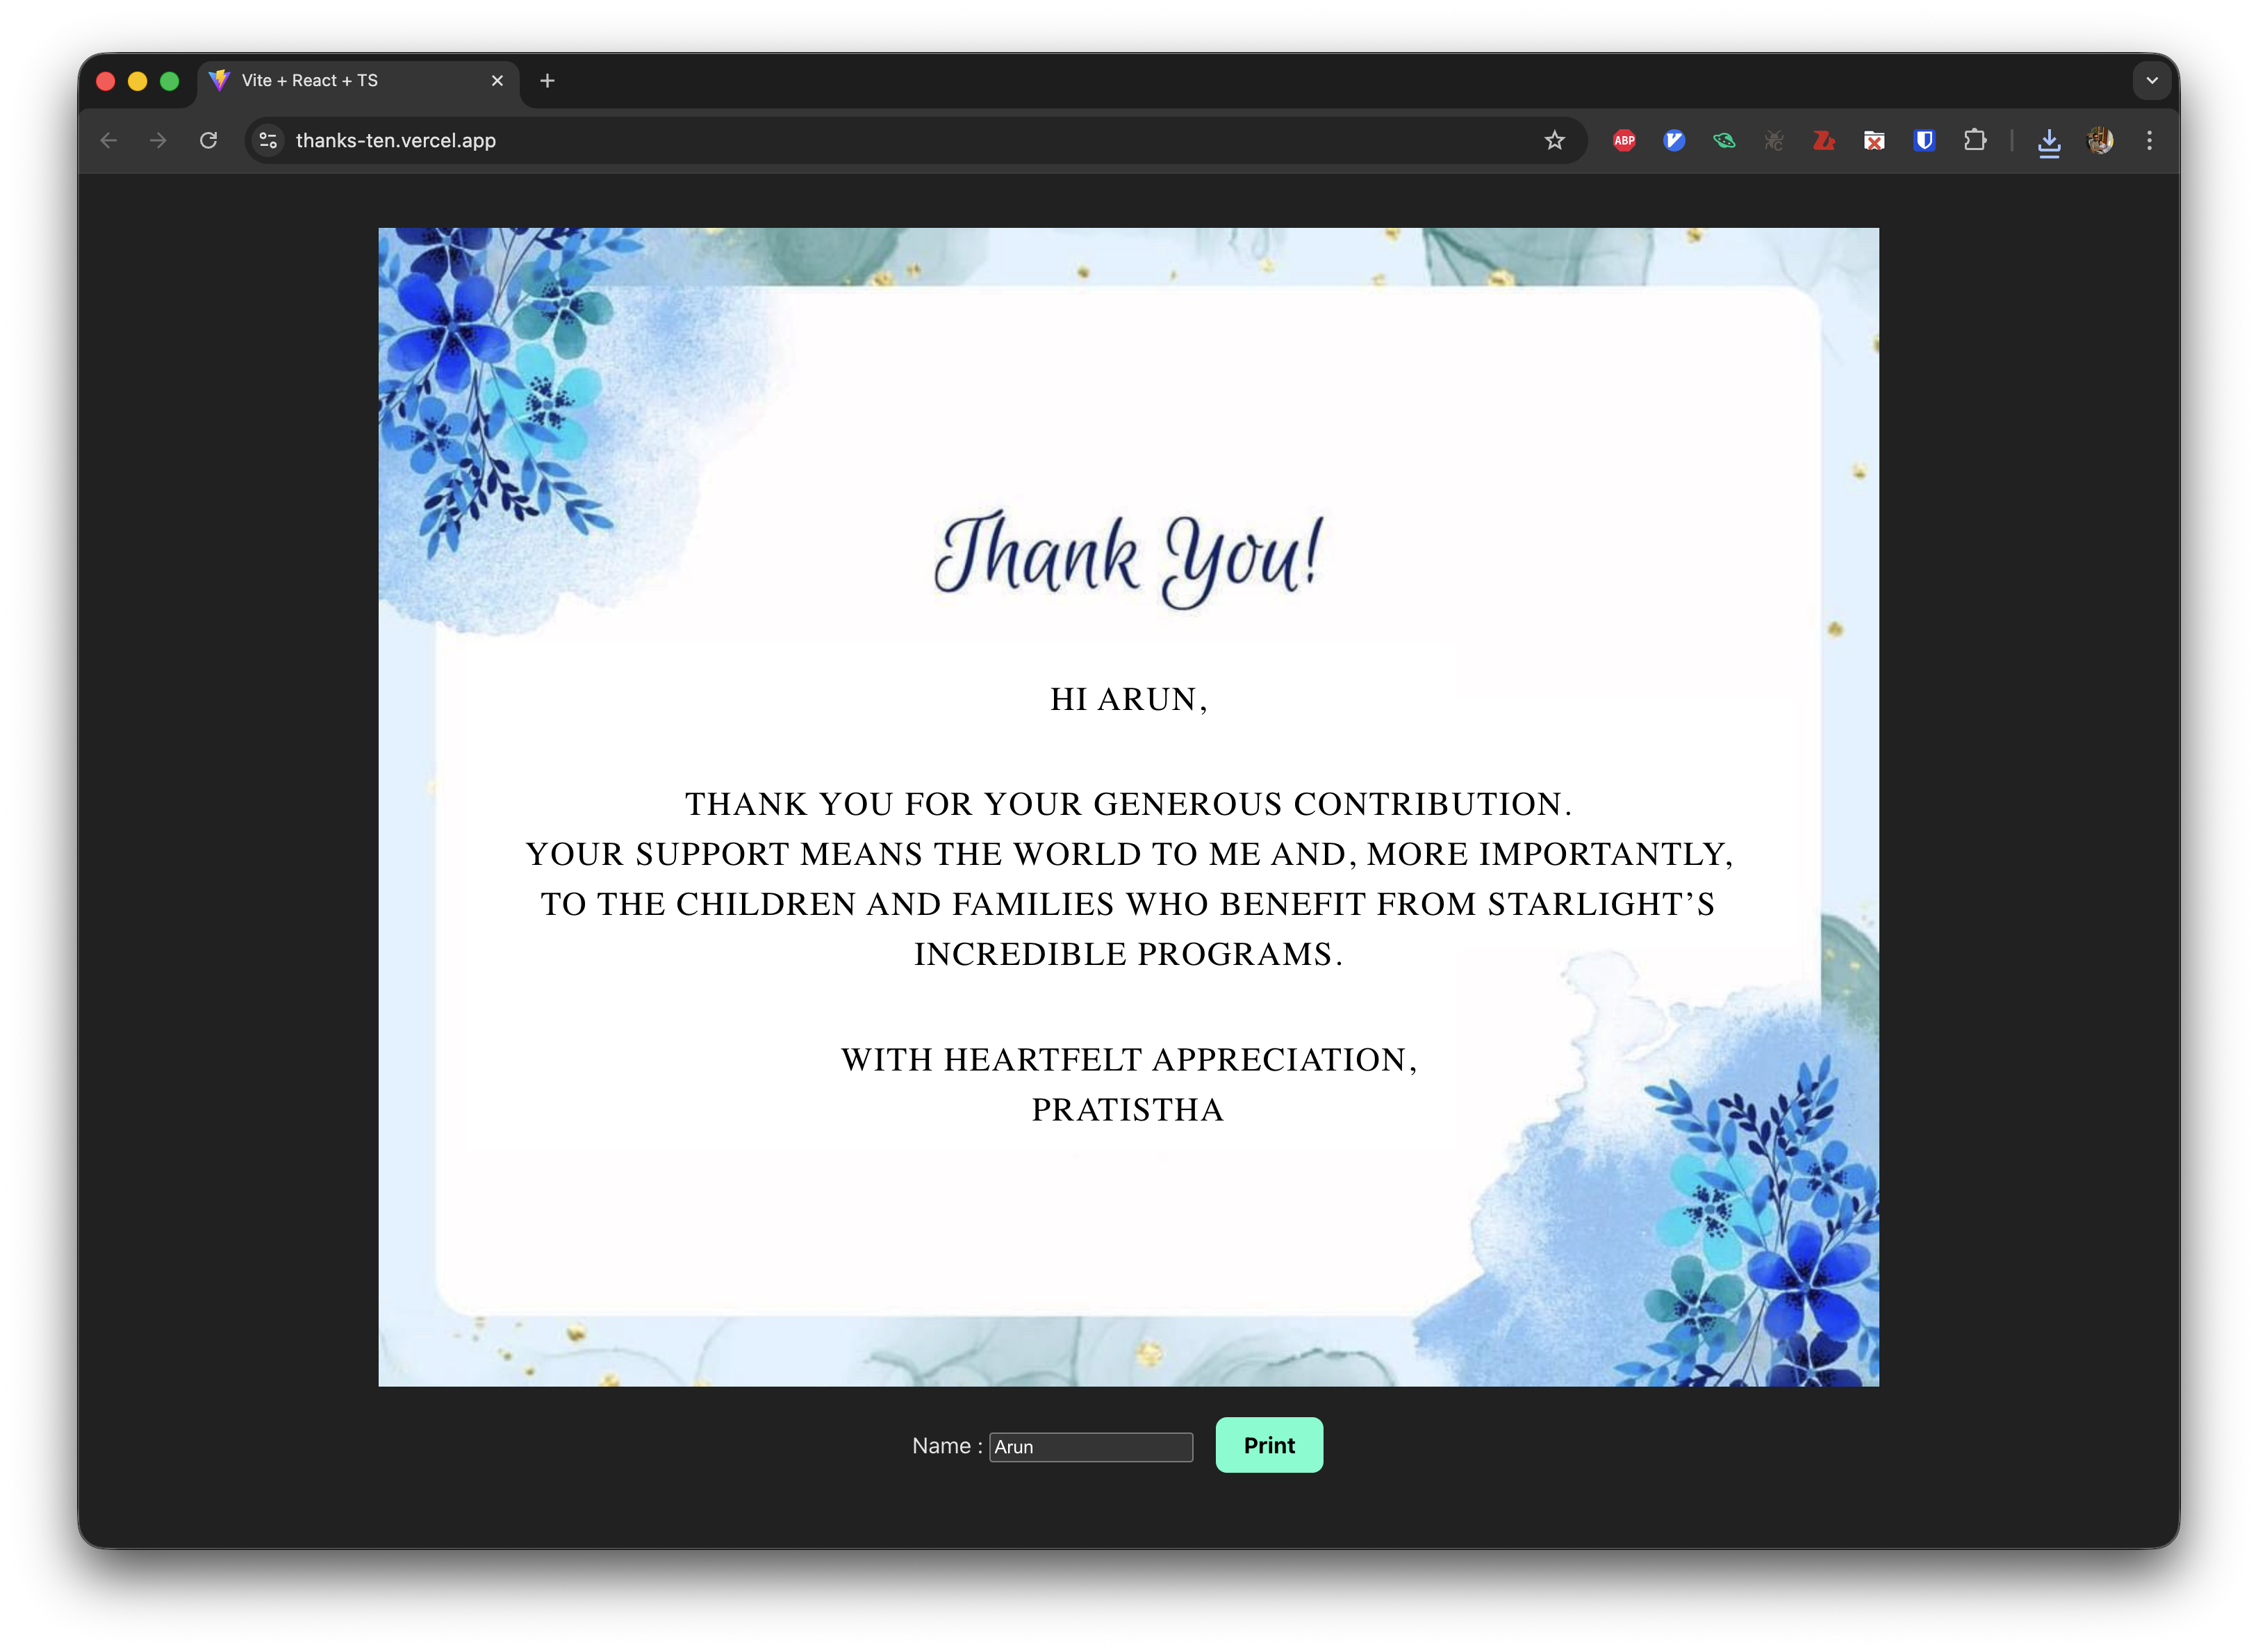This screenshot has width=2258, height=1652.
Task: Click the 'Name :' label
Action: 947,1446
